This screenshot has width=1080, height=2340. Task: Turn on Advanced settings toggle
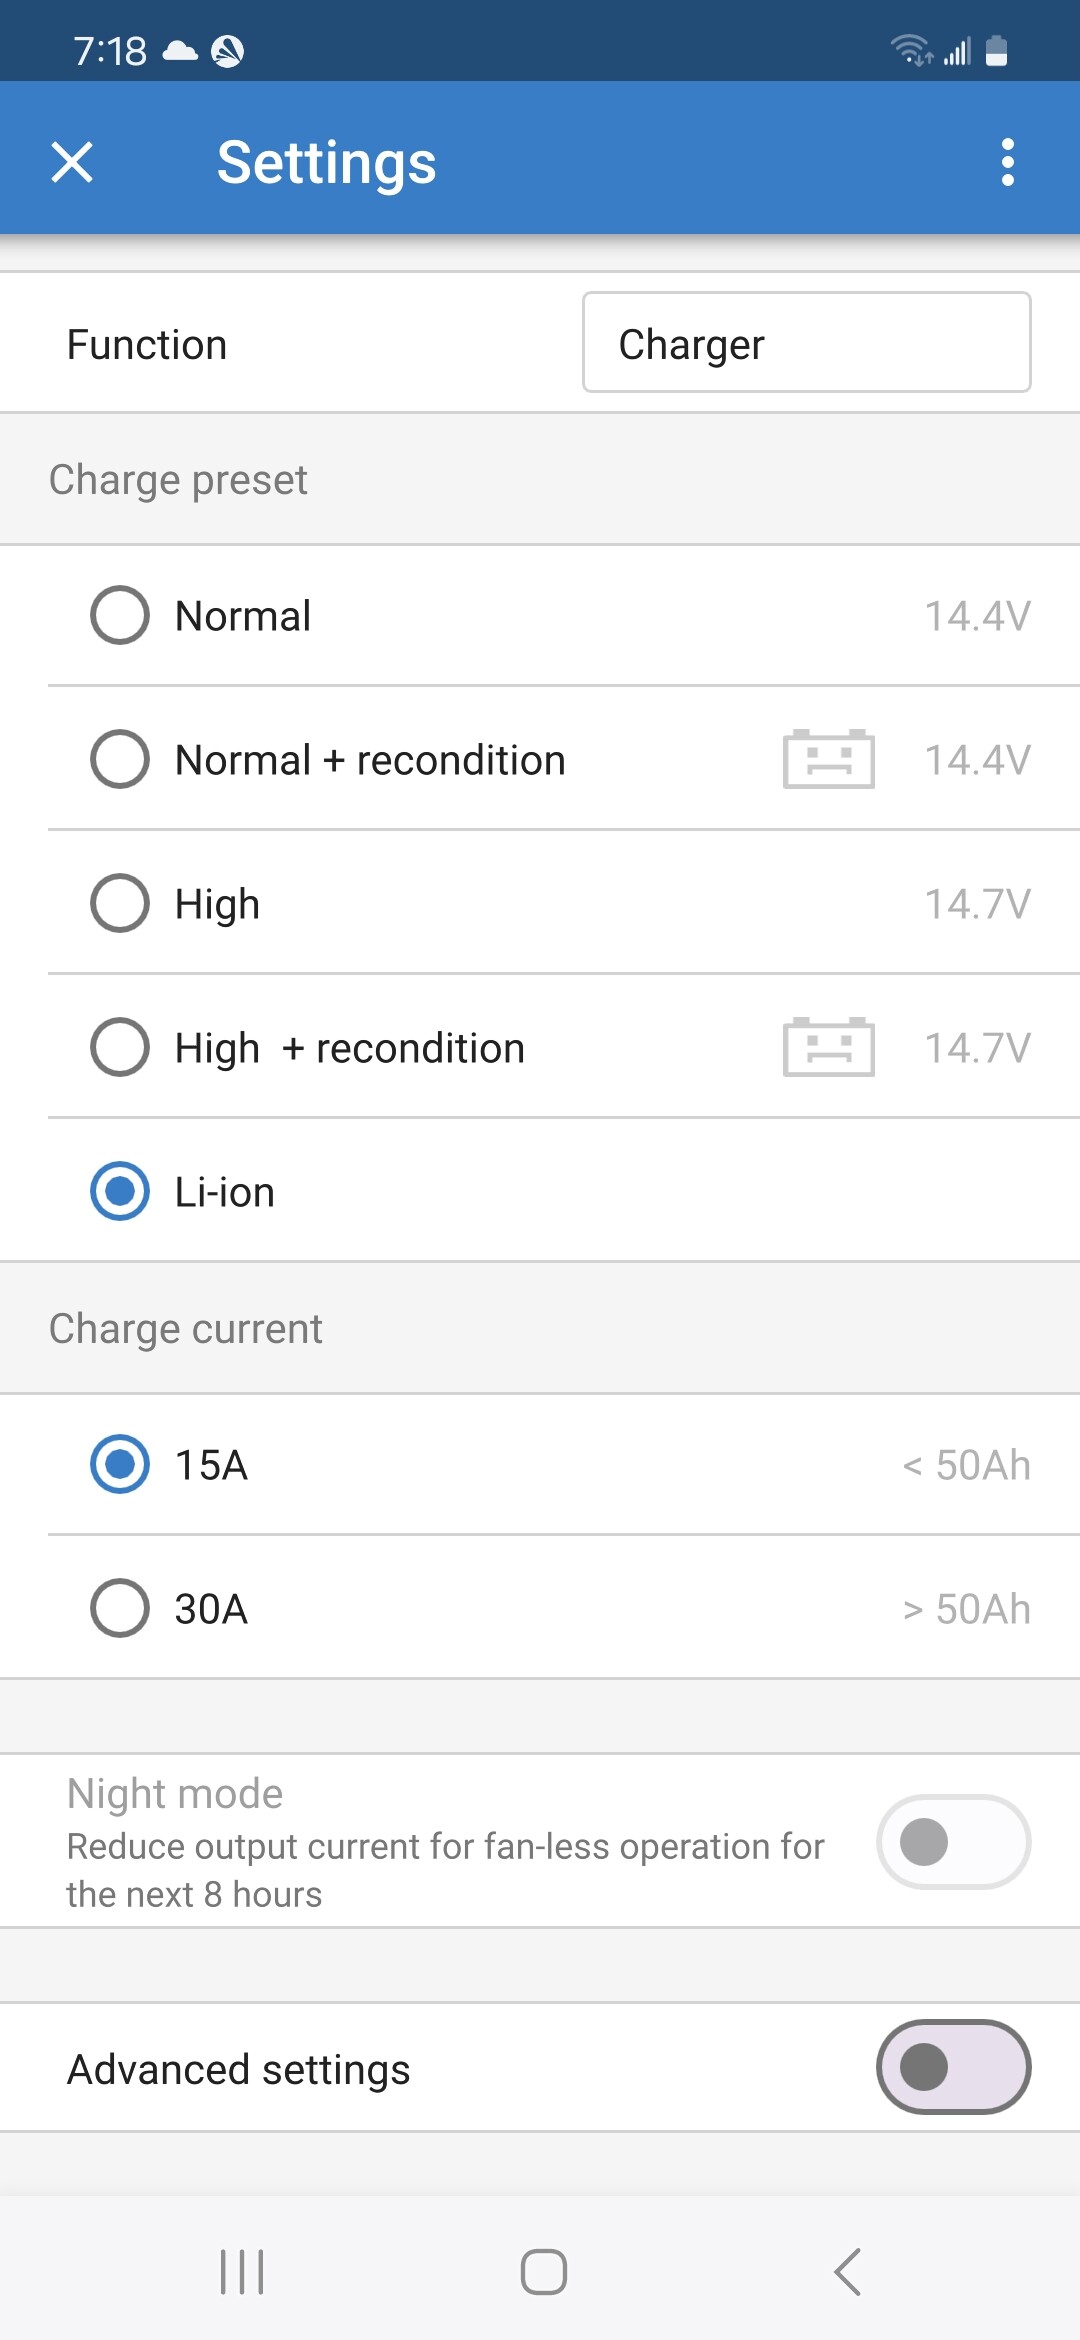pos(953,2067)
